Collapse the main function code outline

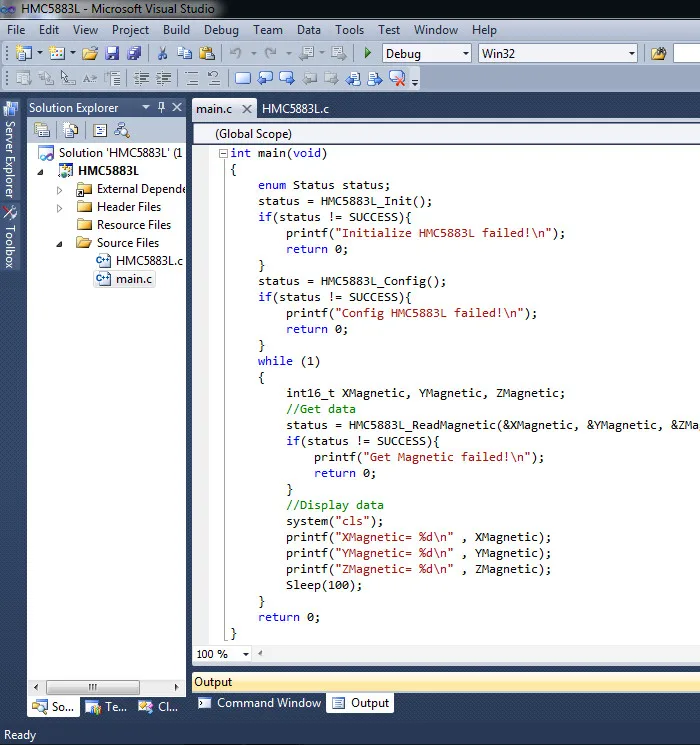click(x=222, y=153)
